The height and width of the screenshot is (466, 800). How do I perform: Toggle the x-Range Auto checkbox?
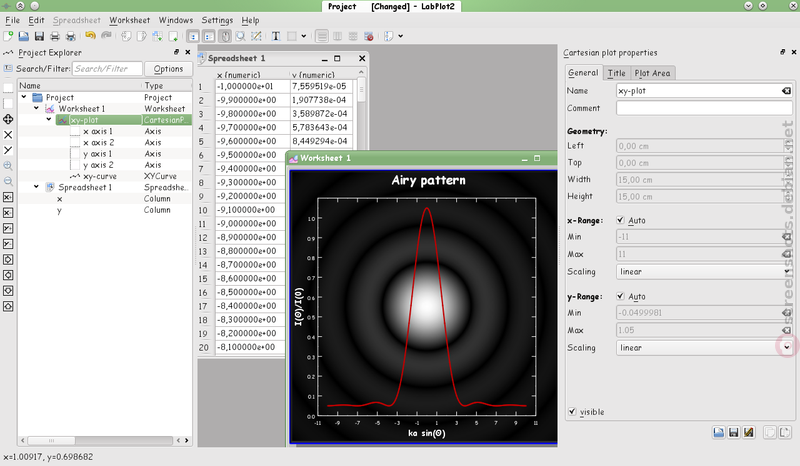(x=620, y=220)
